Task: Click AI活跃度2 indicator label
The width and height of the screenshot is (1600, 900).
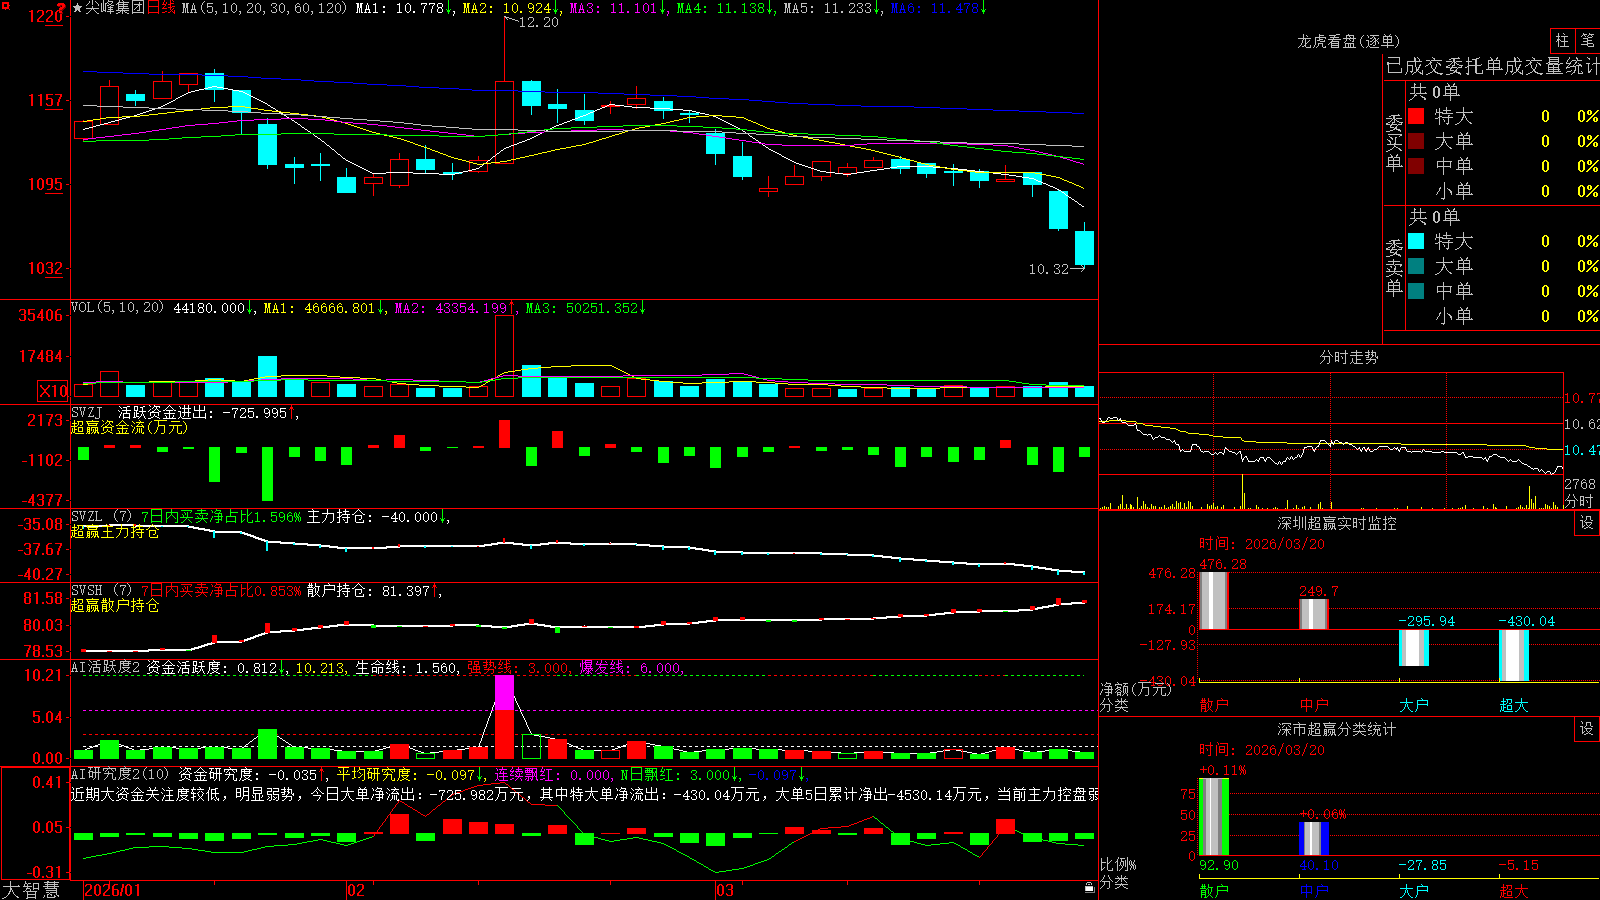Action: [x=106, y=667]
